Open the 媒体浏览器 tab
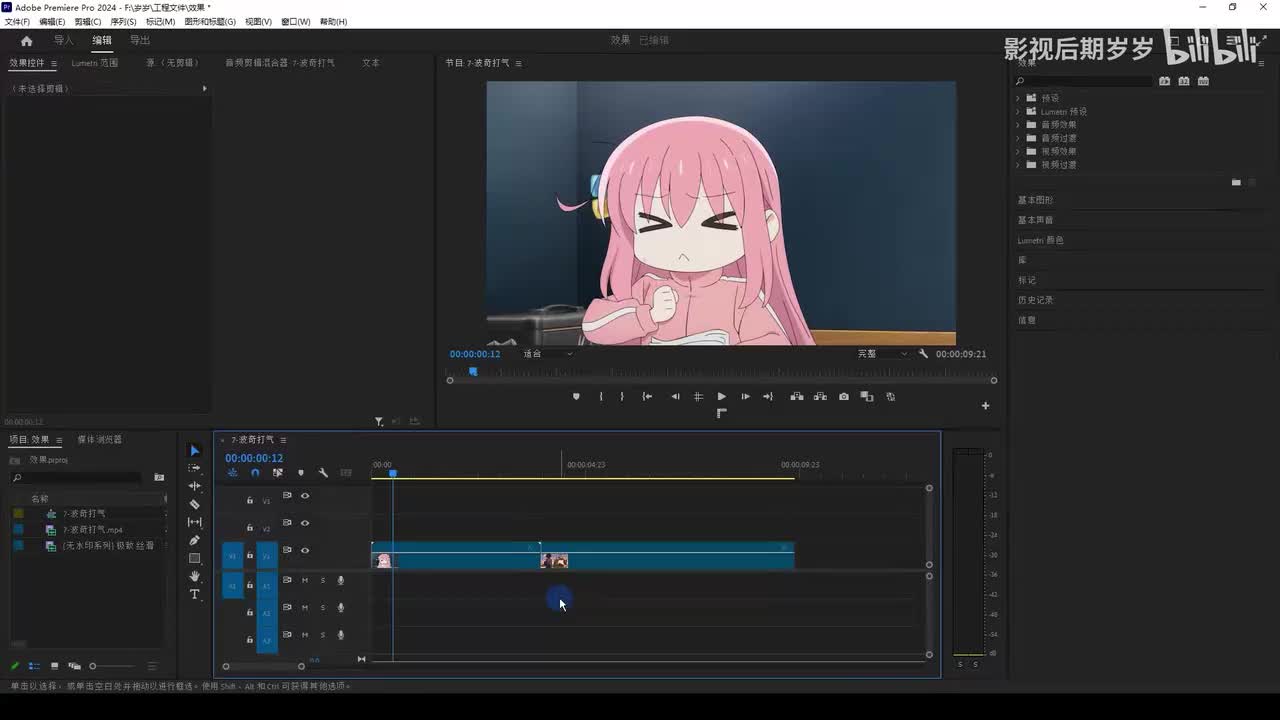This screenshot has width=1280, height=720. point(100,440)
